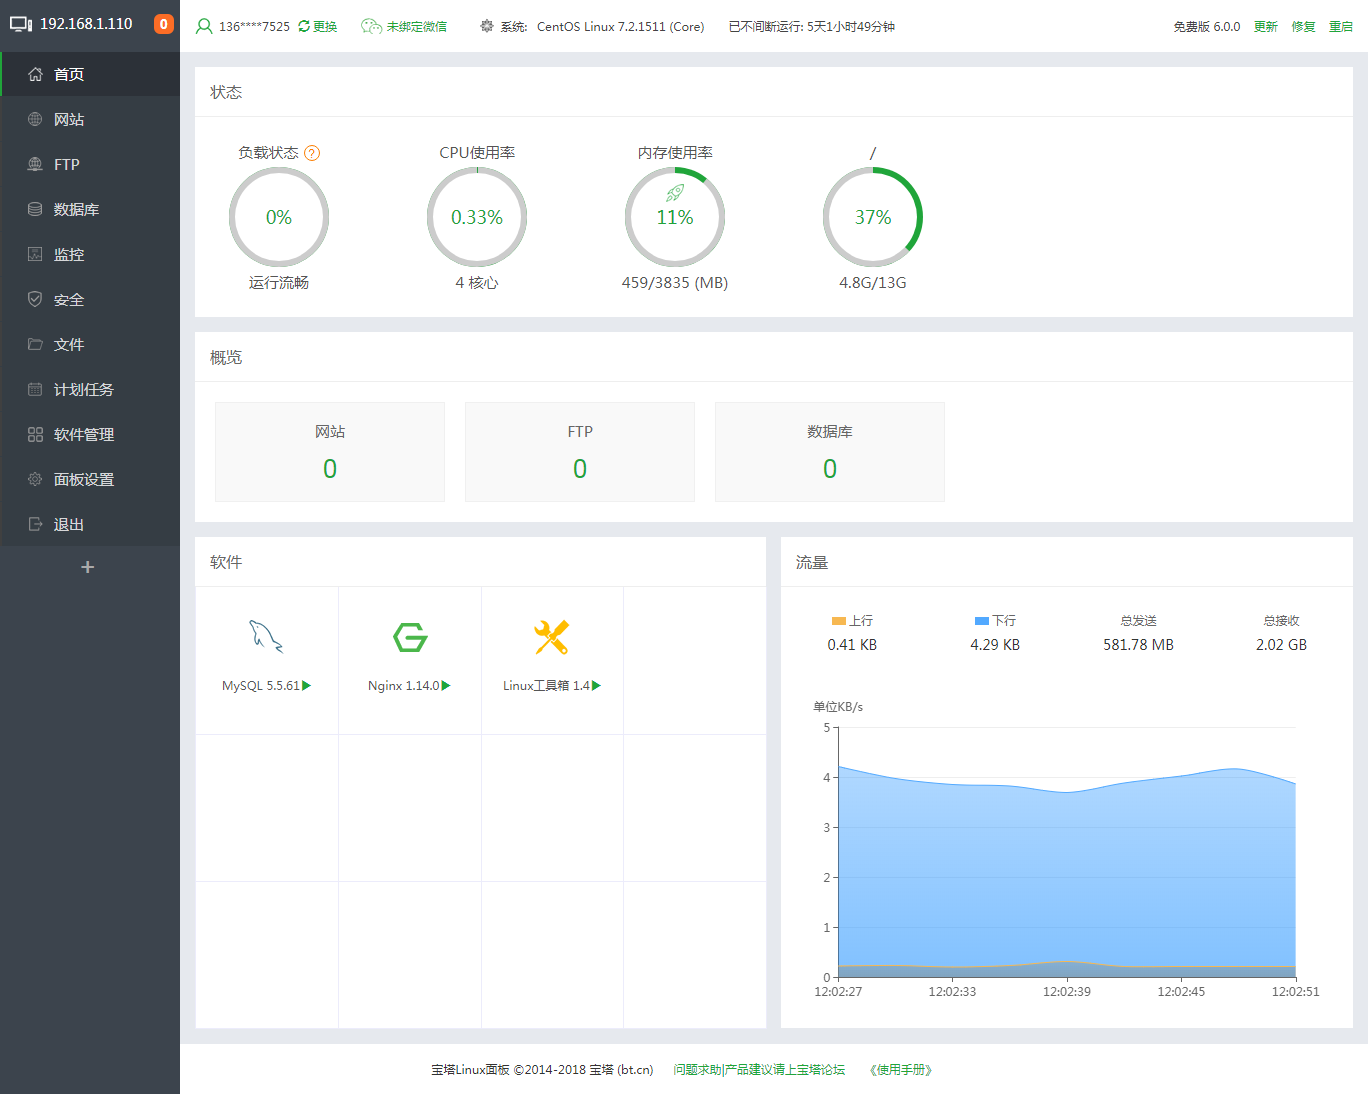Go to 数据库 in the sidebar
This screenshot has width=1368, height=1094.
click(90, 209)
